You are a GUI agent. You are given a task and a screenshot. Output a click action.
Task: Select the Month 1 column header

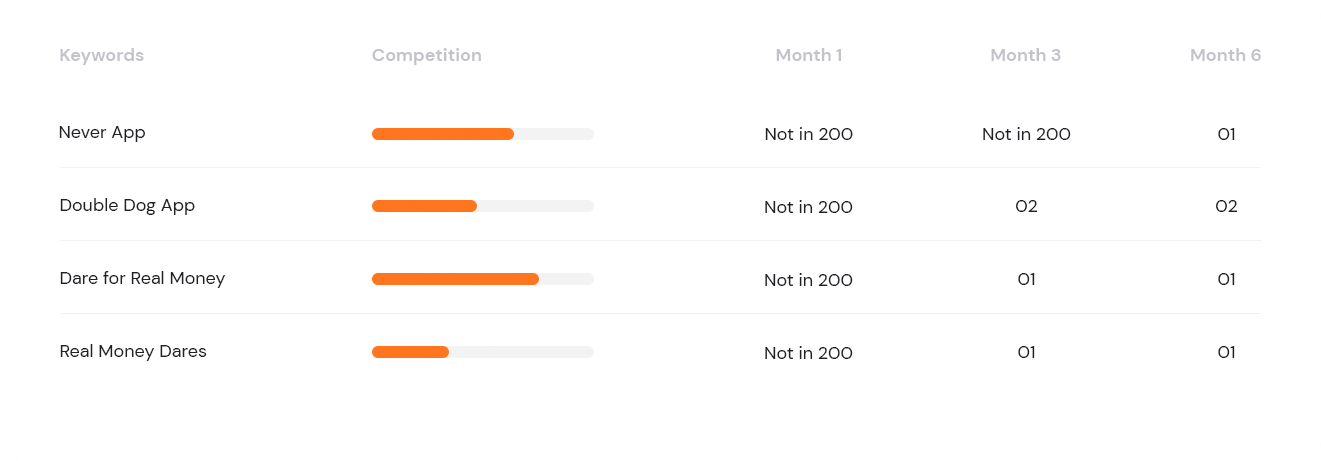click(x=809, y=55)
